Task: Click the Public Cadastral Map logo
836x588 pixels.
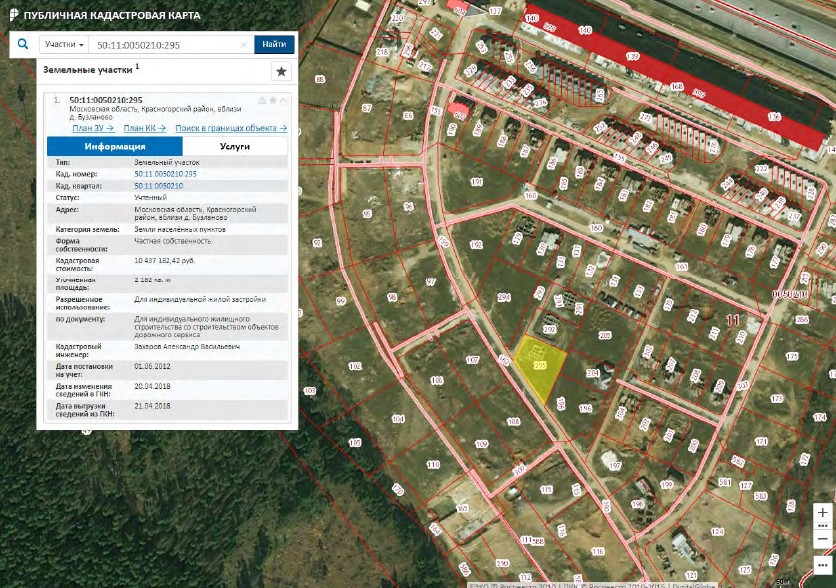Action: pos(13,14)
